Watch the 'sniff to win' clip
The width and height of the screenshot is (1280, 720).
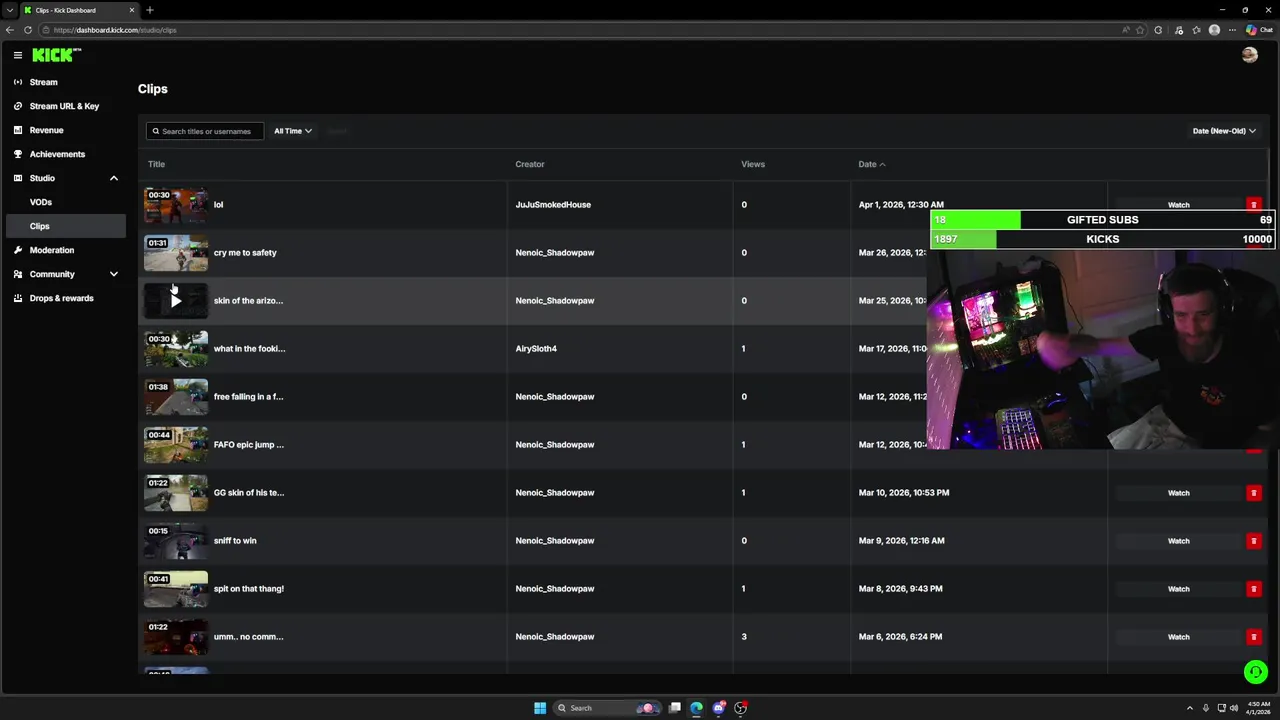[x=1179, y=541]
